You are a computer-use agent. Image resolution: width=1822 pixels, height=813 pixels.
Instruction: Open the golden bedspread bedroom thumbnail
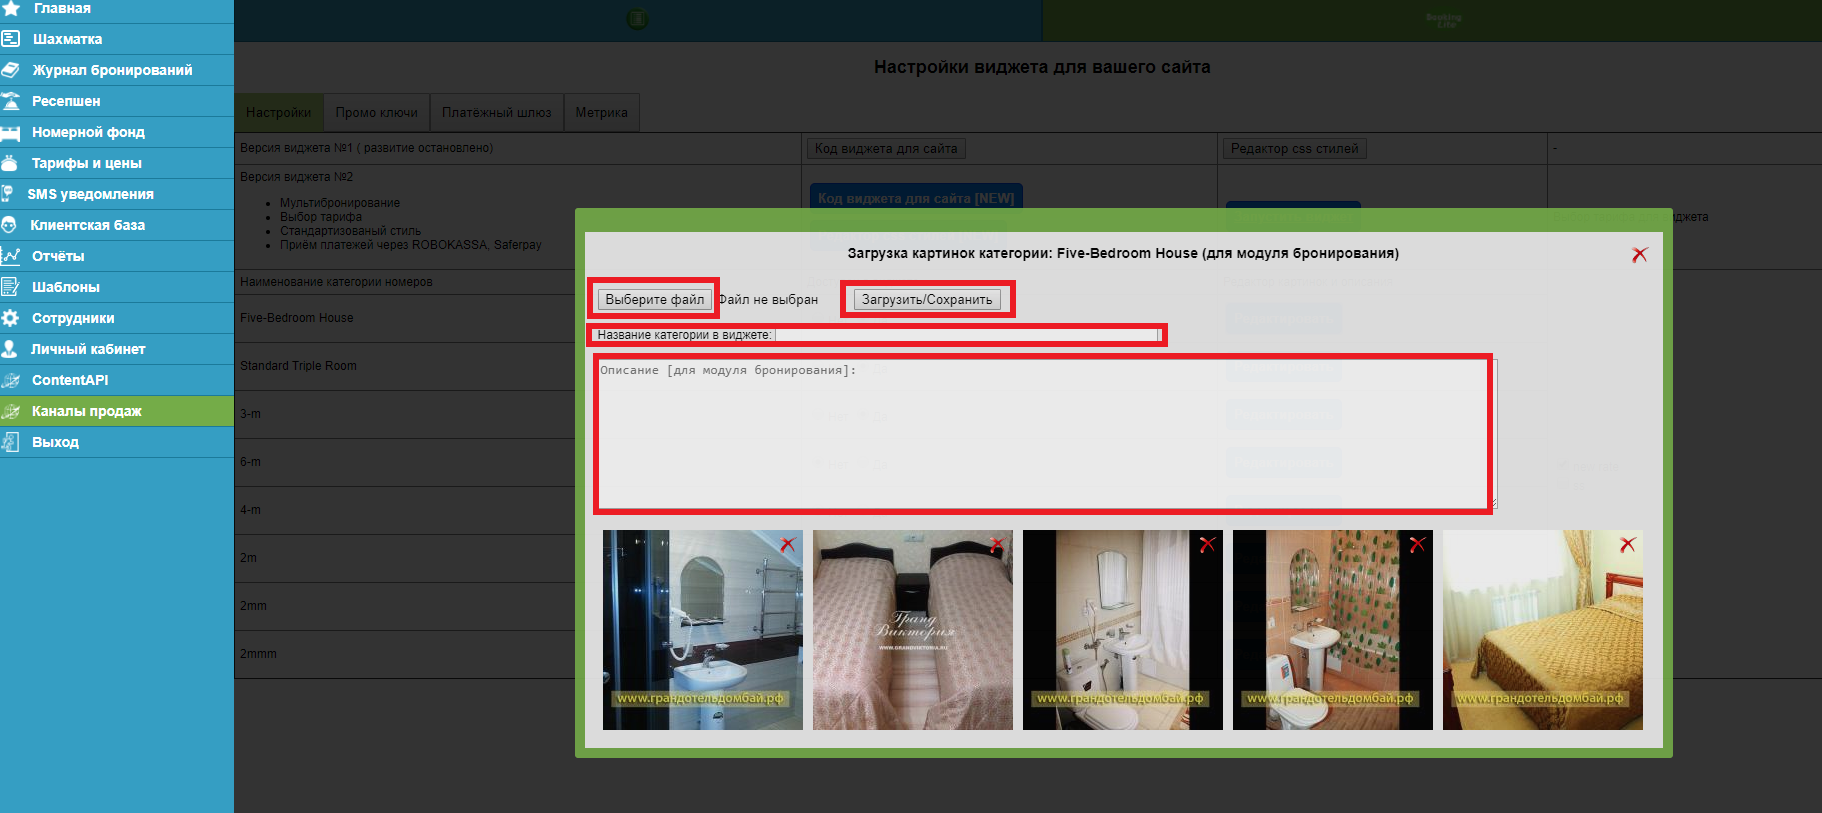(x=1543, y=630)
